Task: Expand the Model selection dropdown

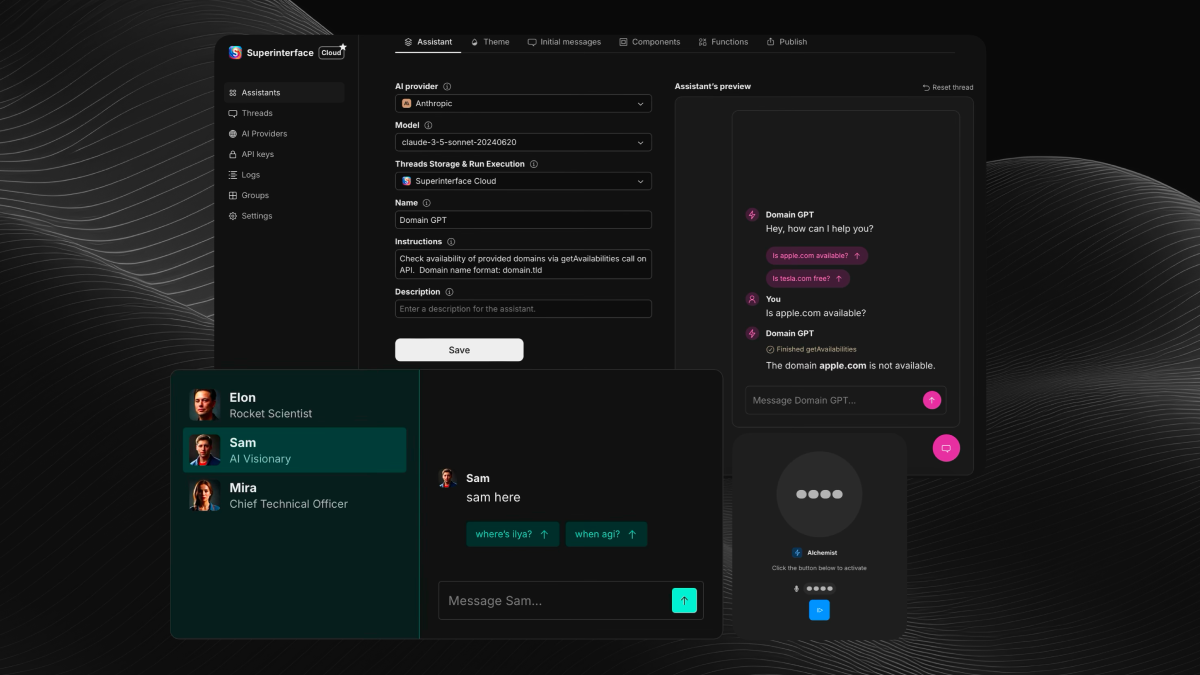Action: tap(523, 142)
